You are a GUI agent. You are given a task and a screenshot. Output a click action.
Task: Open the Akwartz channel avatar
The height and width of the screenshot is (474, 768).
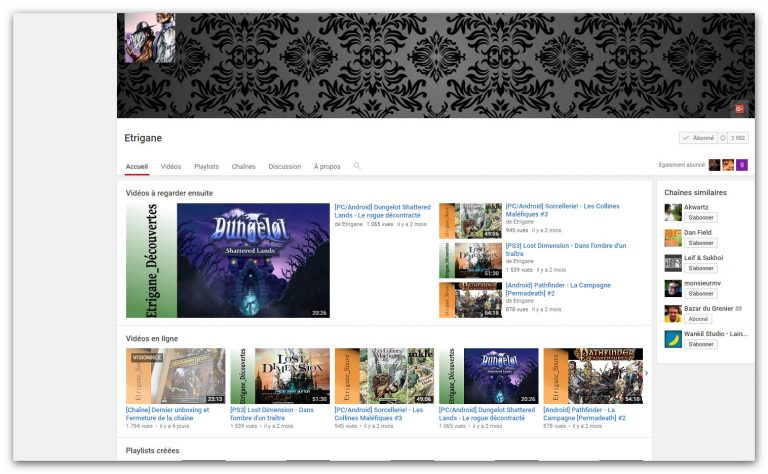click(x=673, y=213)
